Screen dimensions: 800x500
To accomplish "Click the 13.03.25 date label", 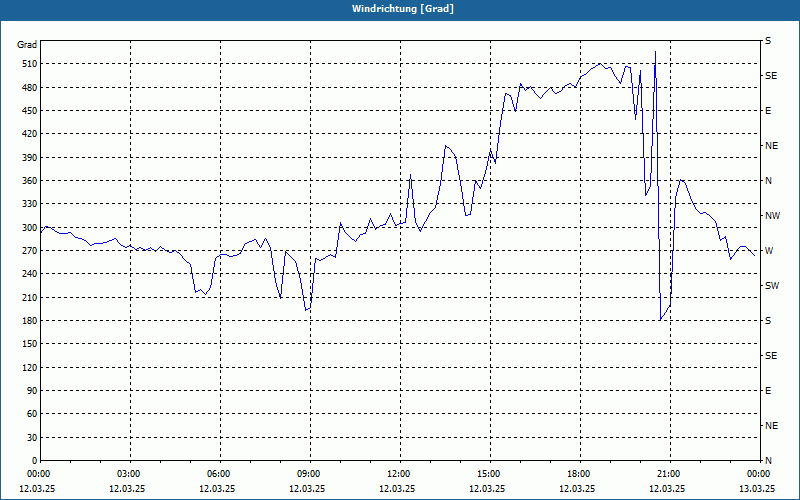I will click(758, 488).
